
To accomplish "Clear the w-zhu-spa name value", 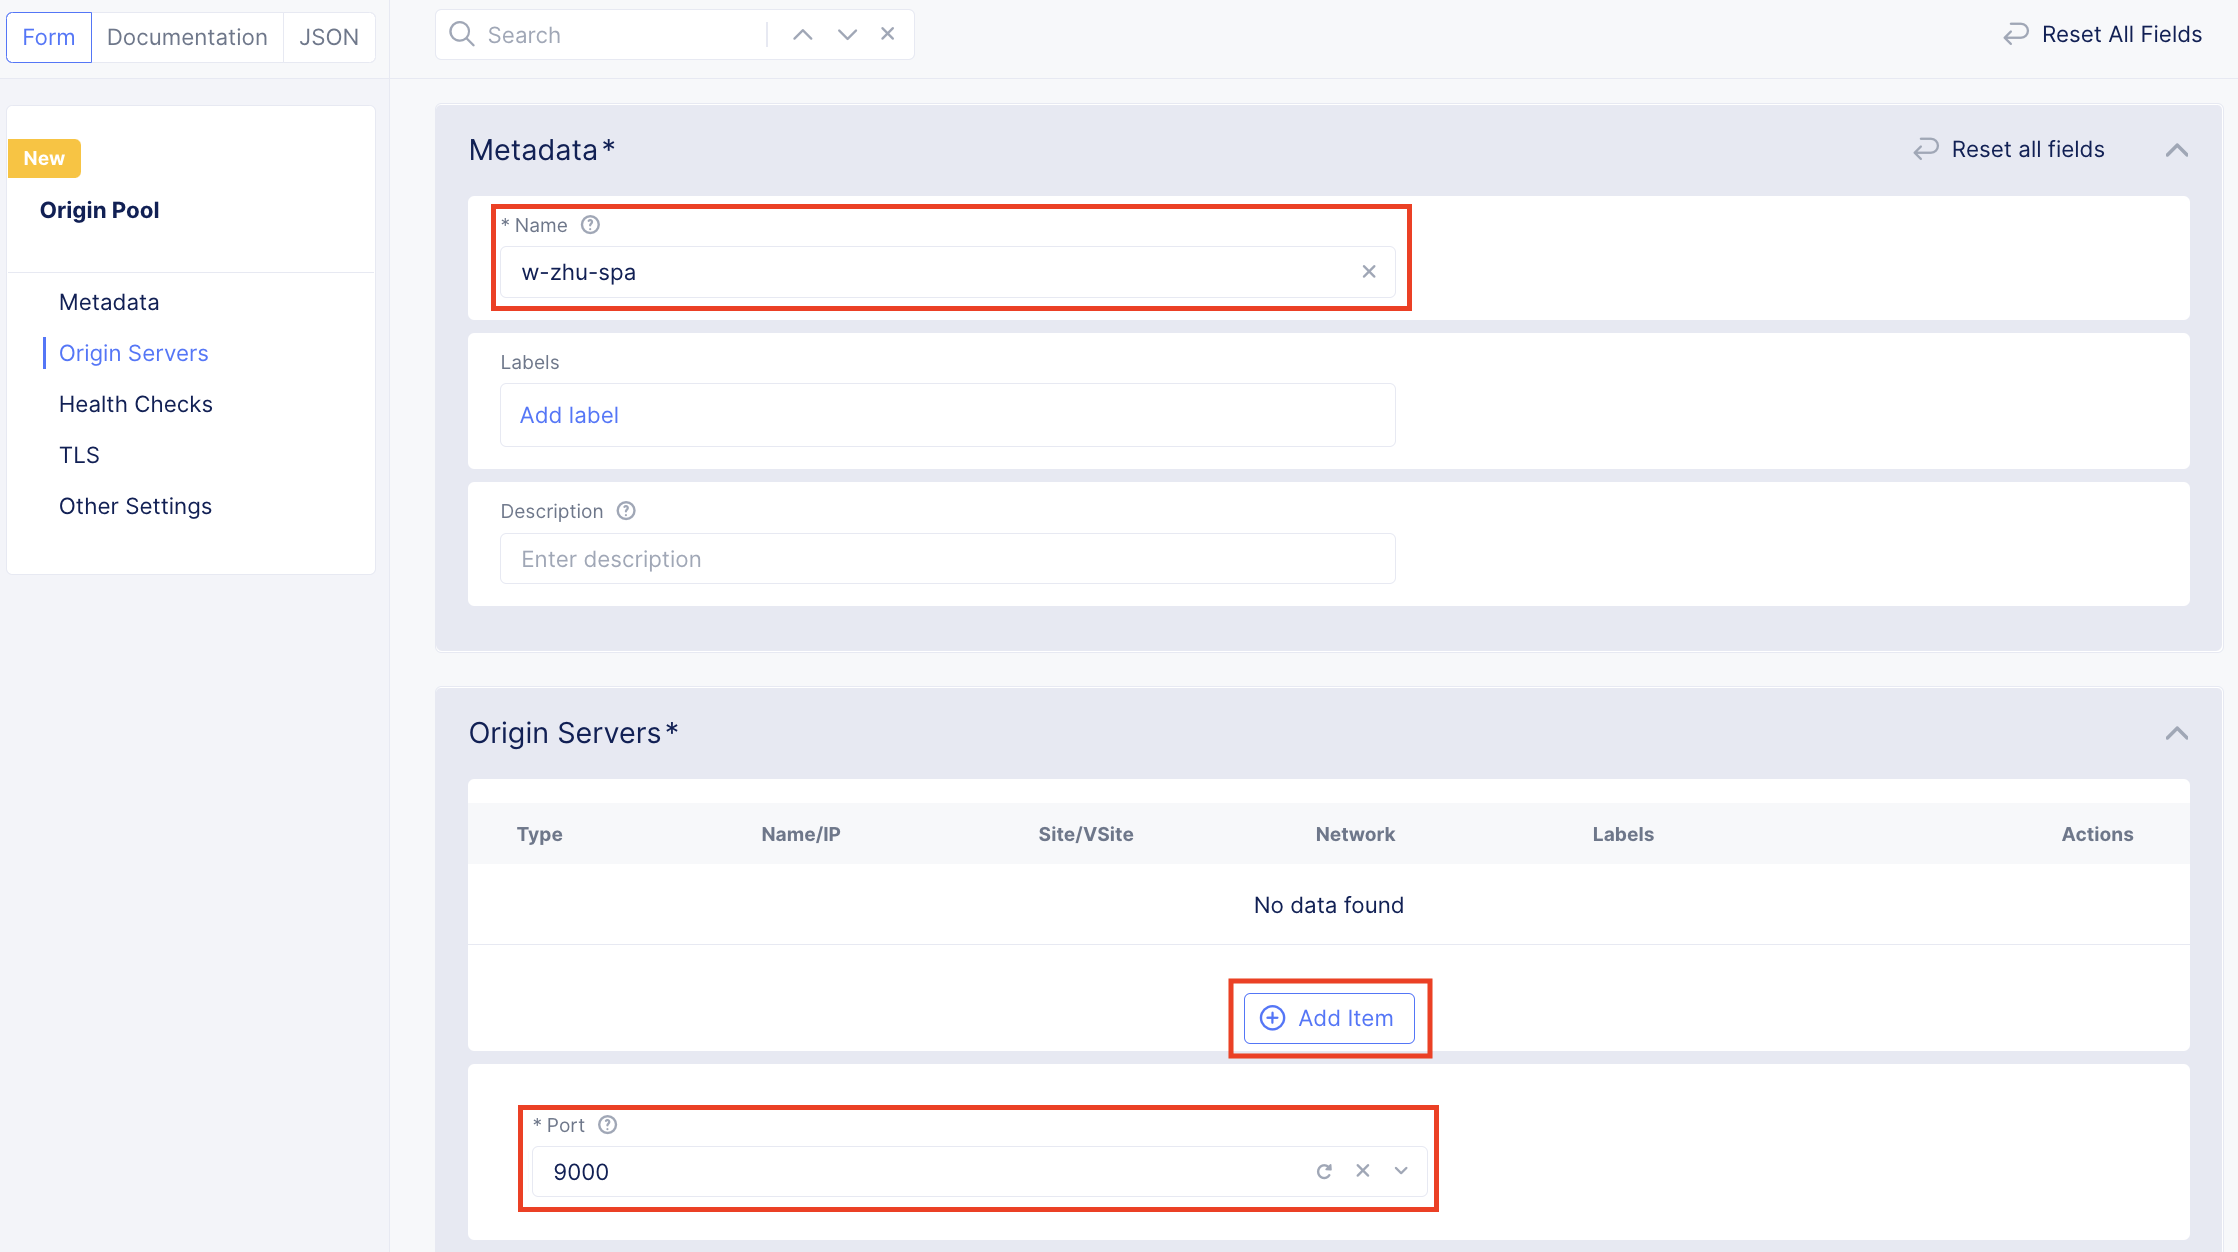I will coord(1369,272).
